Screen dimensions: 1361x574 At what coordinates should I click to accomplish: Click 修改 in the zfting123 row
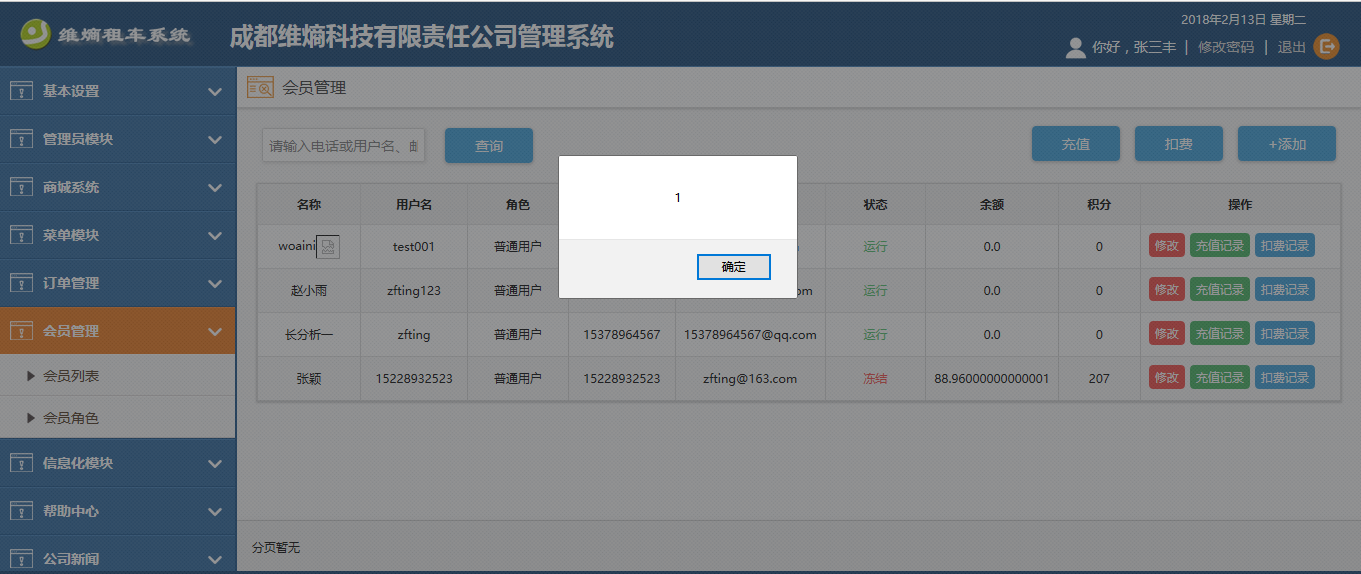(x=1167, y=289)
